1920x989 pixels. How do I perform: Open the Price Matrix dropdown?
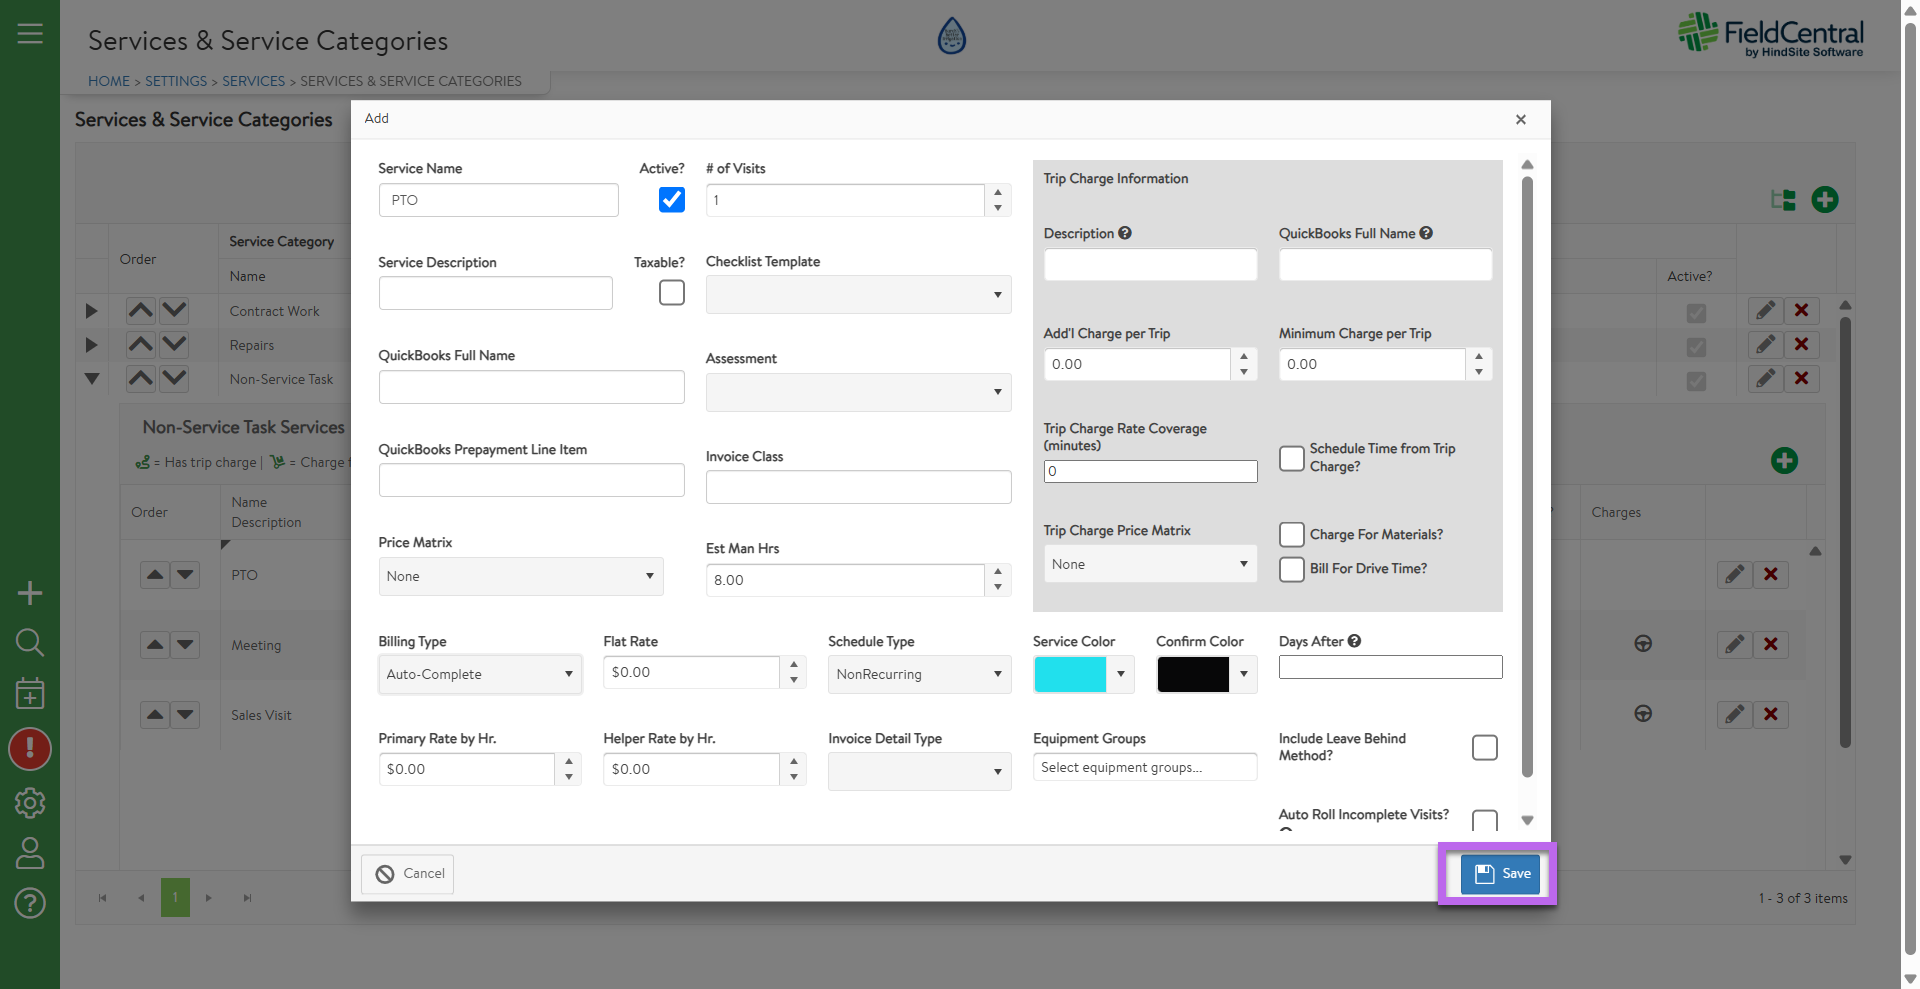point(520,576)
